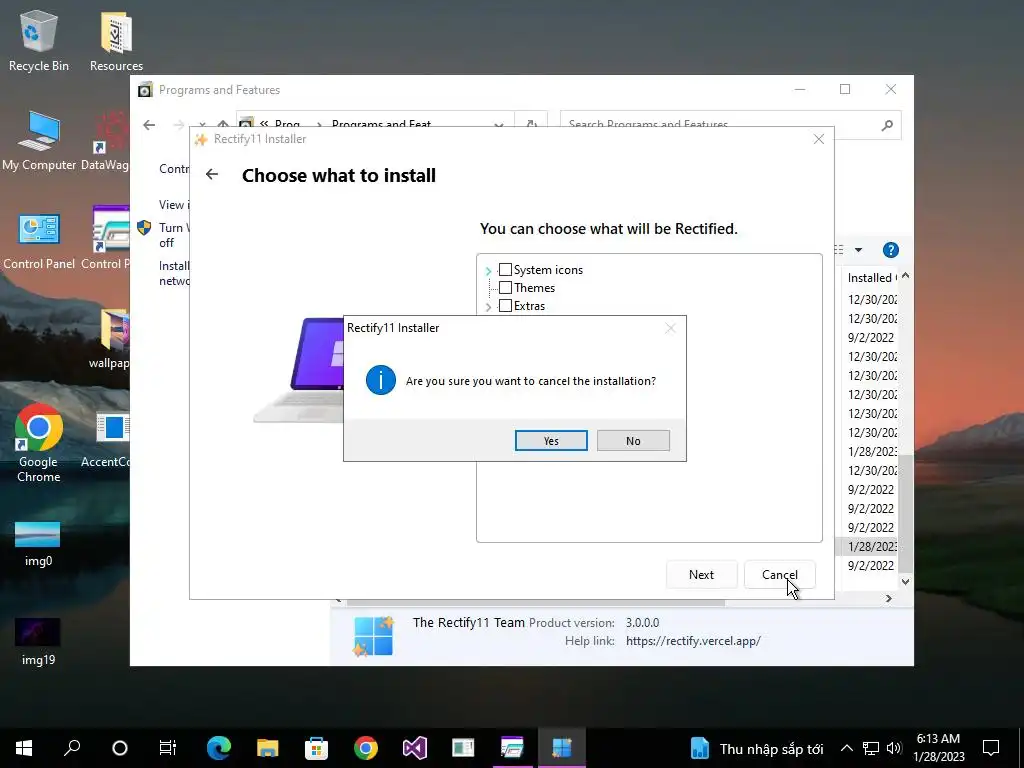
Task: Open taskbar Search magnifier
Action: [72, 748]
